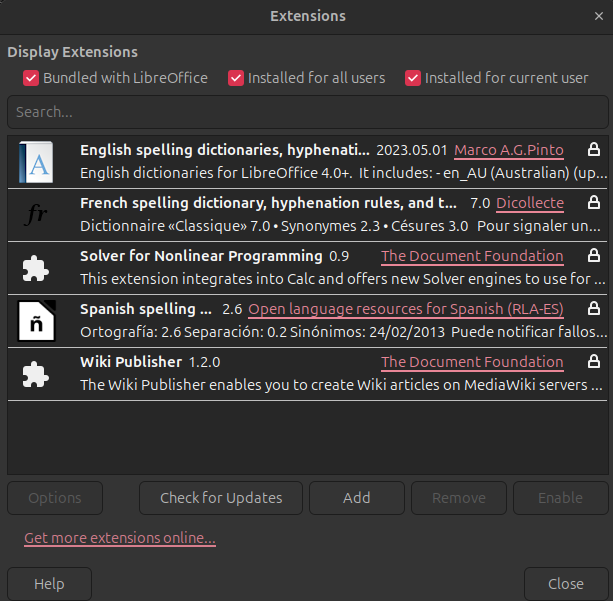Image resolution: width=613 pixels, height=601 pixels.
Task: Follow Get more extensions online link
Action: pos(120,539)
